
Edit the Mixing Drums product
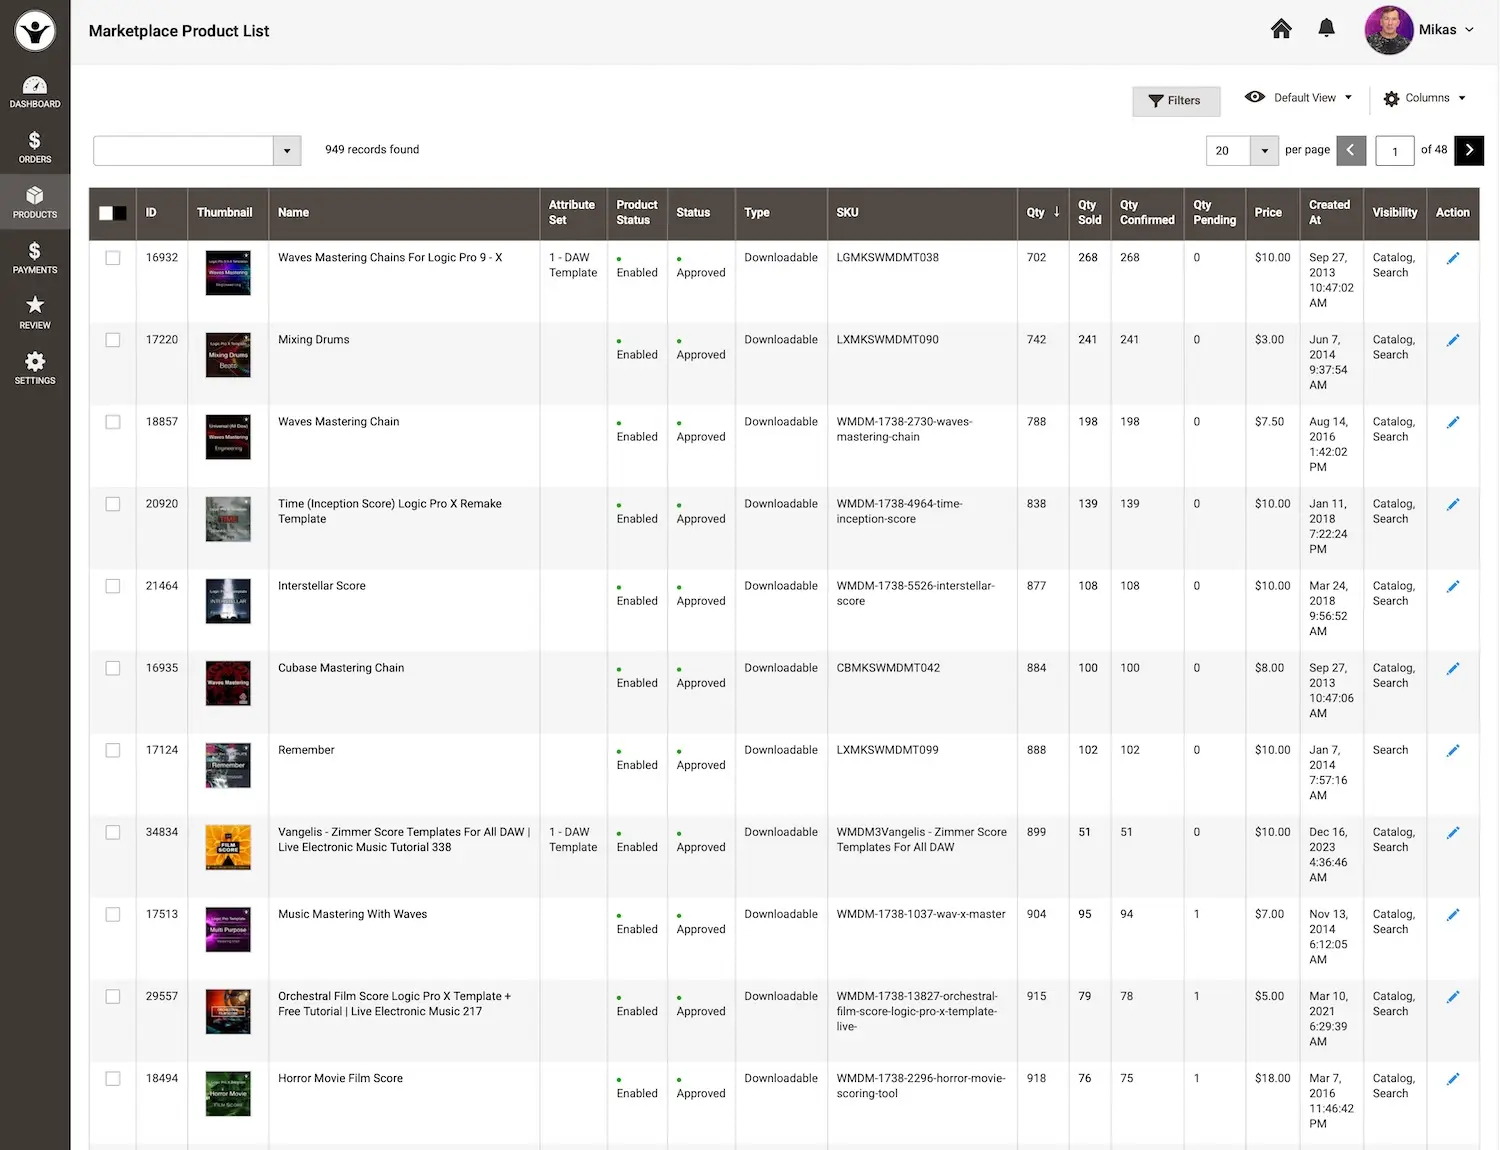pyautogui.click(x=1453, y=341)
